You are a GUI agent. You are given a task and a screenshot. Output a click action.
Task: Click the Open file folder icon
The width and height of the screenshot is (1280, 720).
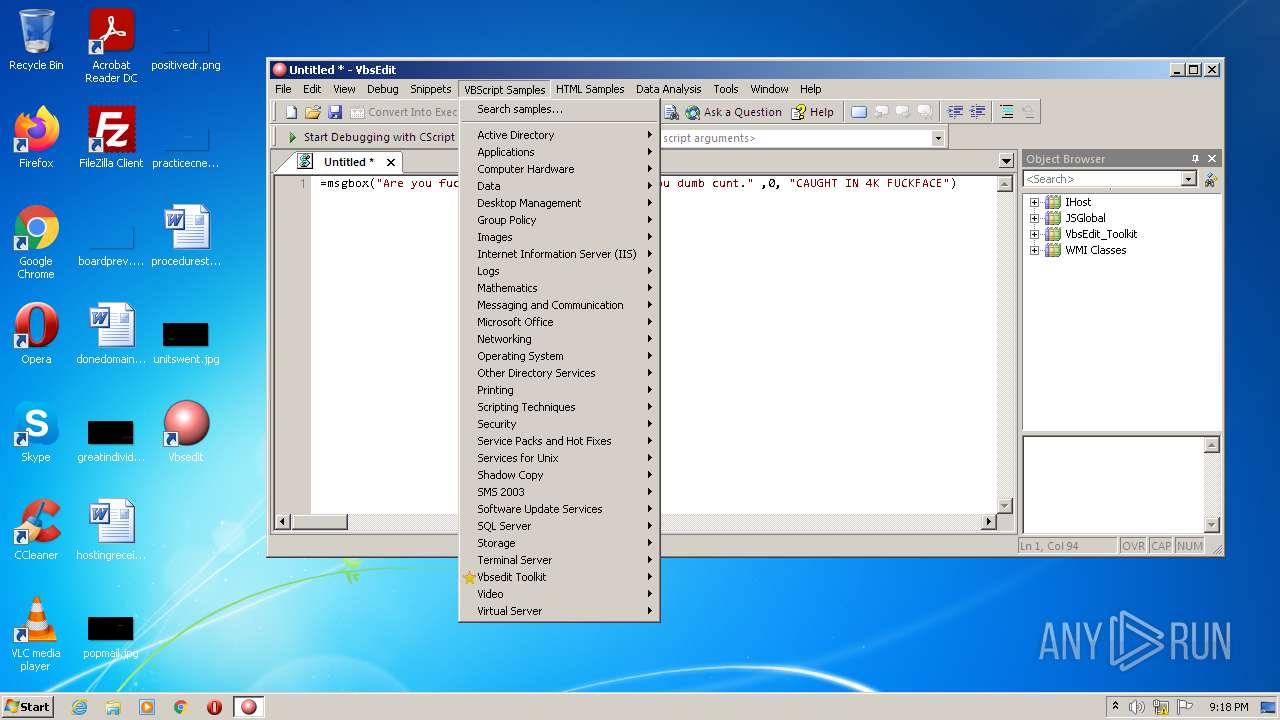(313, 112)
